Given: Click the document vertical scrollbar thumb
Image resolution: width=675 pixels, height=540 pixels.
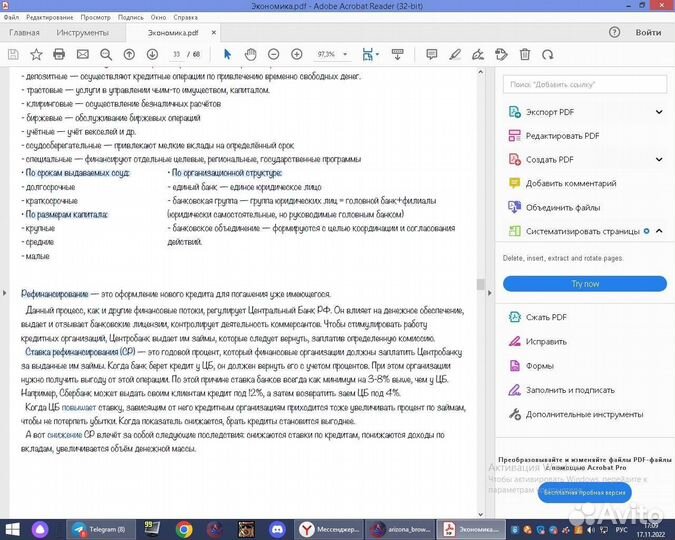Looking at the screenshot, I should 480,284.
